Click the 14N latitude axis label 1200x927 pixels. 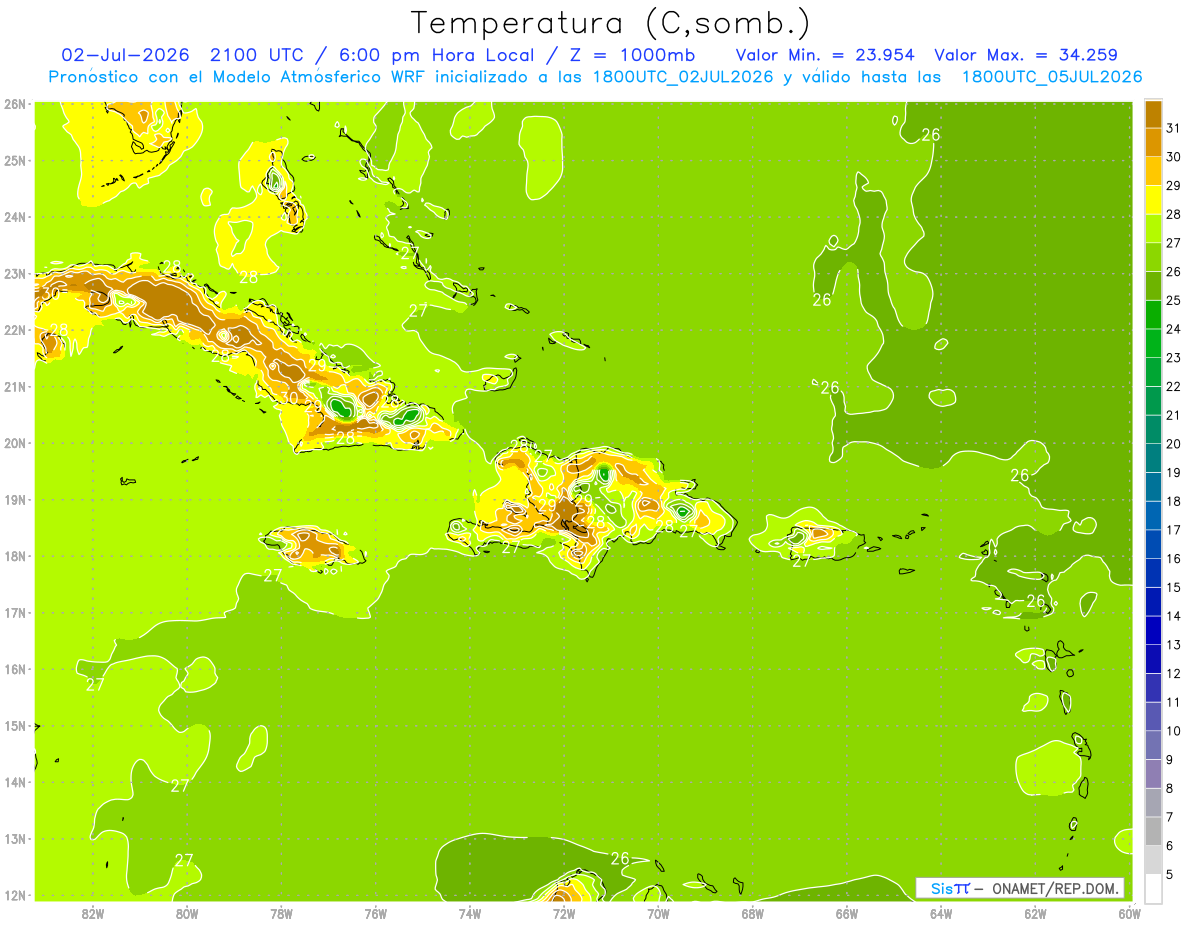click(14, 782)
